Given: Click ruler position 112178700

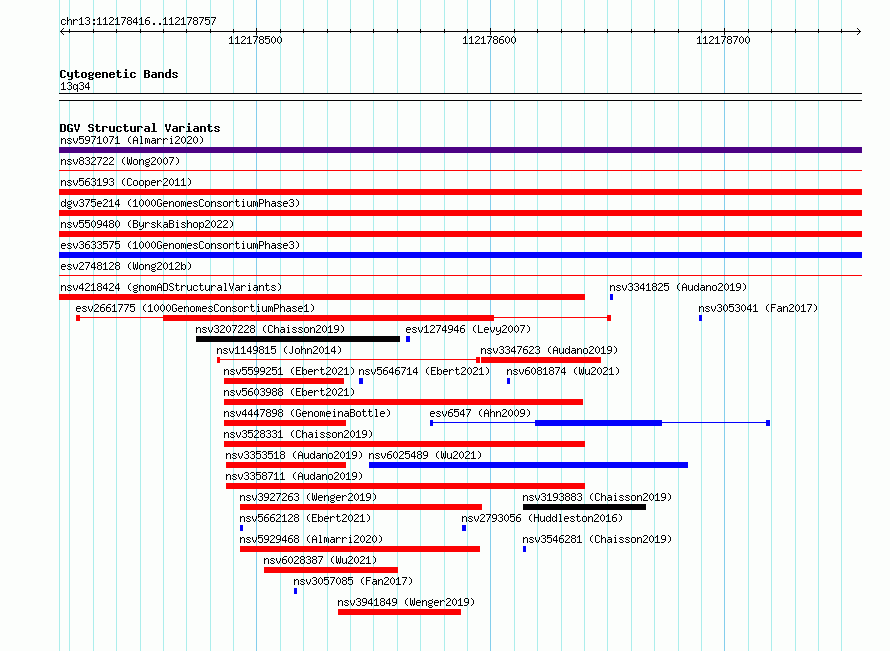Looking at the screenshot, I should (x=723, y=40).
